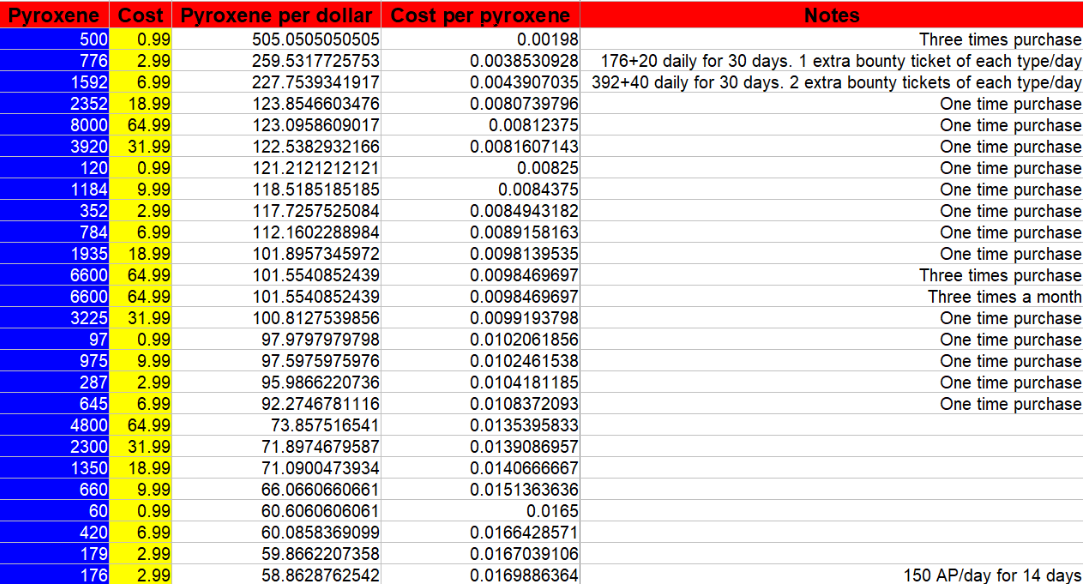Select the note '150 AP/day for 14 days'

click(992, 575)
